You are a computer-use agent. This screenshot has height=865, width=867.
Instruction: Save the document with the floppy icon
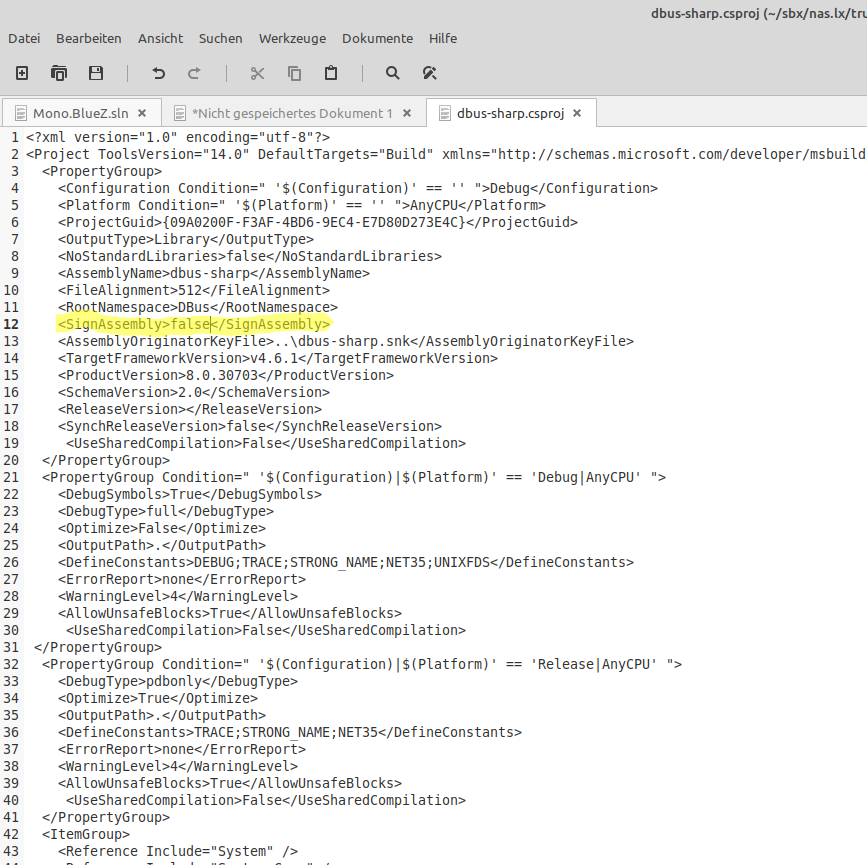point(96,73)
